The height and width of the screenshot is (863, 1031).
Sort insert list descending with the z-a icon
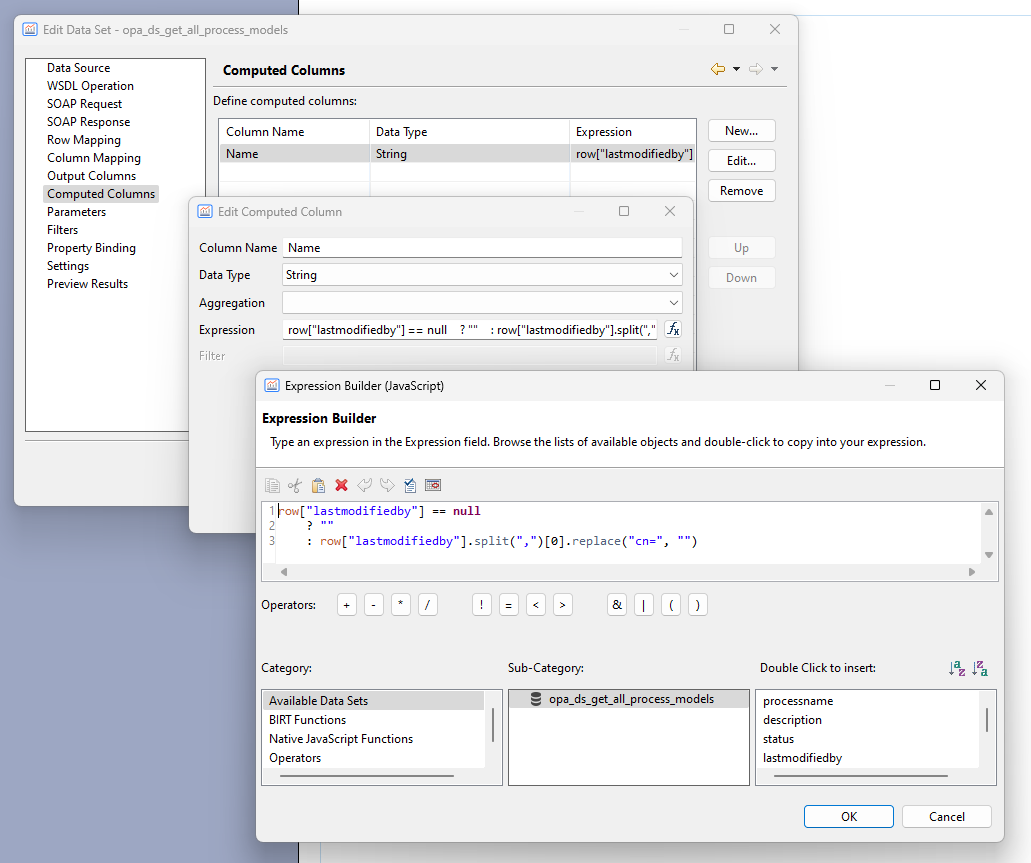[980, 668]
